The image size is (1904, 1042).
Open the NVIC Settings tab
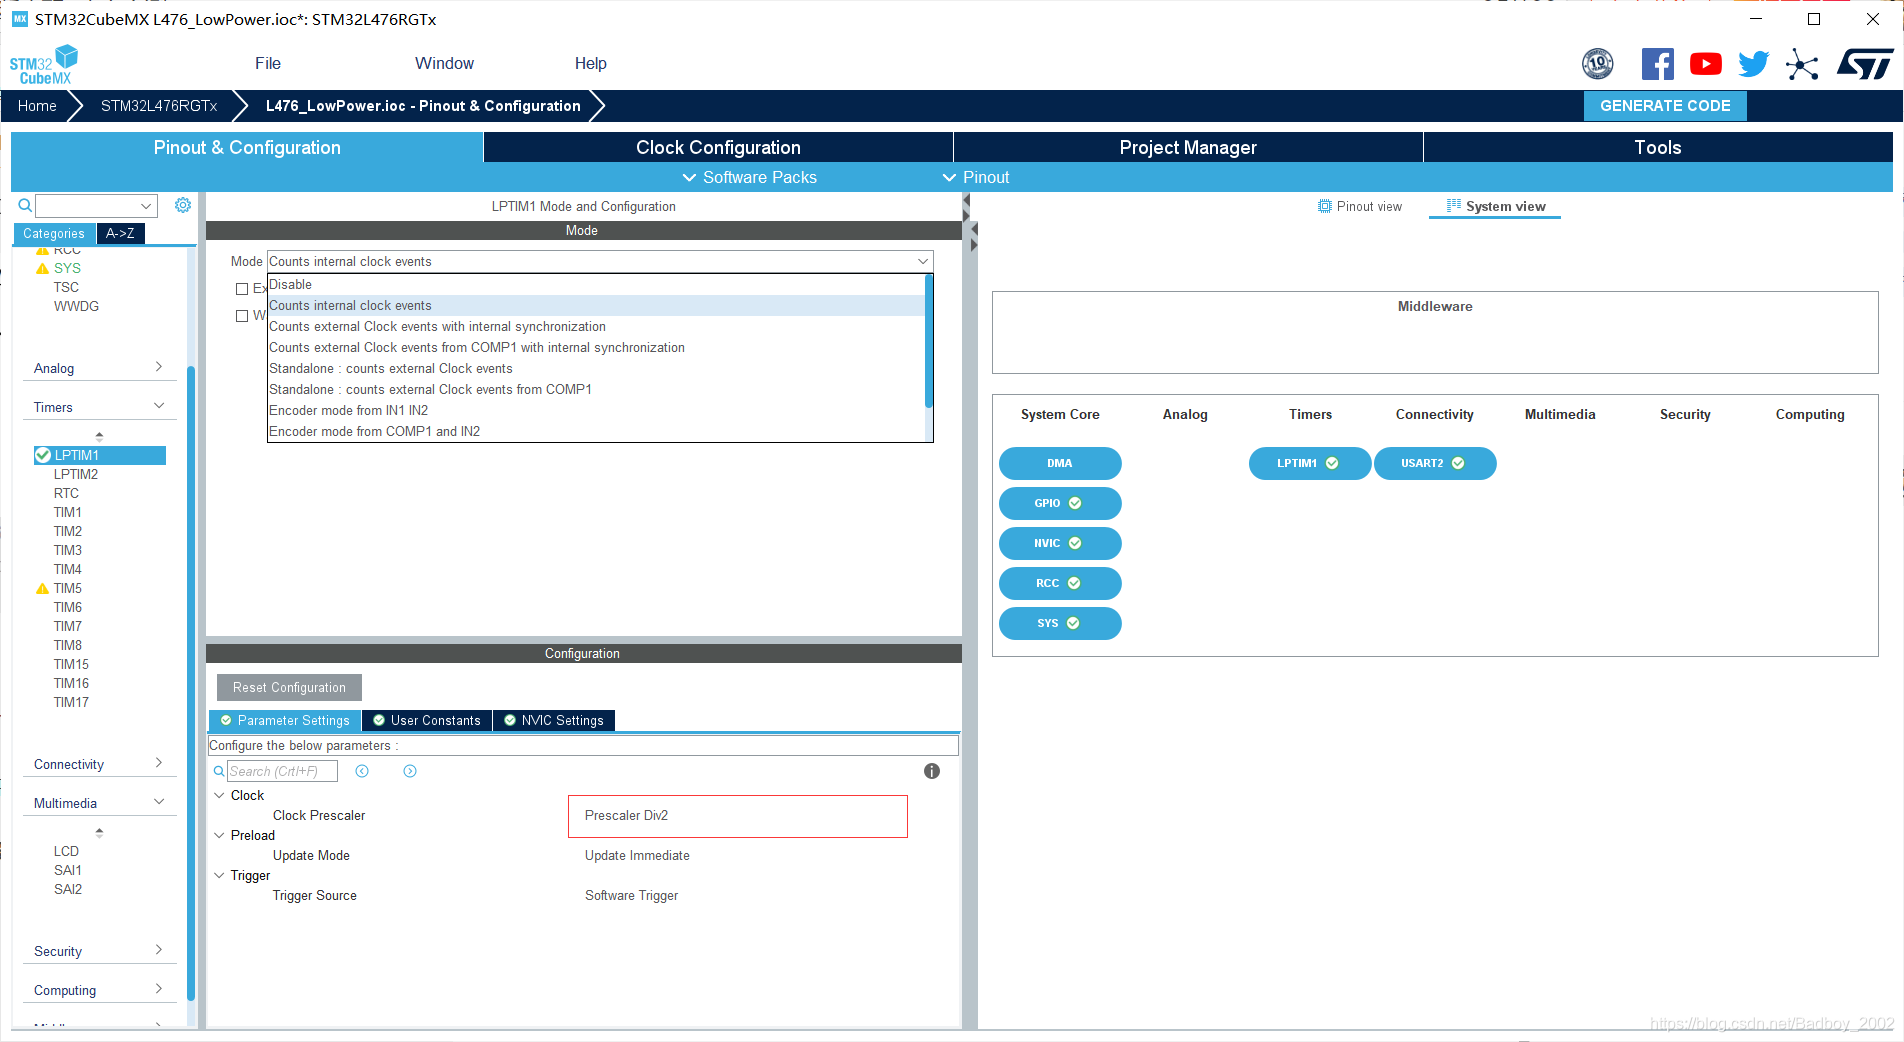tap(554, 720)
